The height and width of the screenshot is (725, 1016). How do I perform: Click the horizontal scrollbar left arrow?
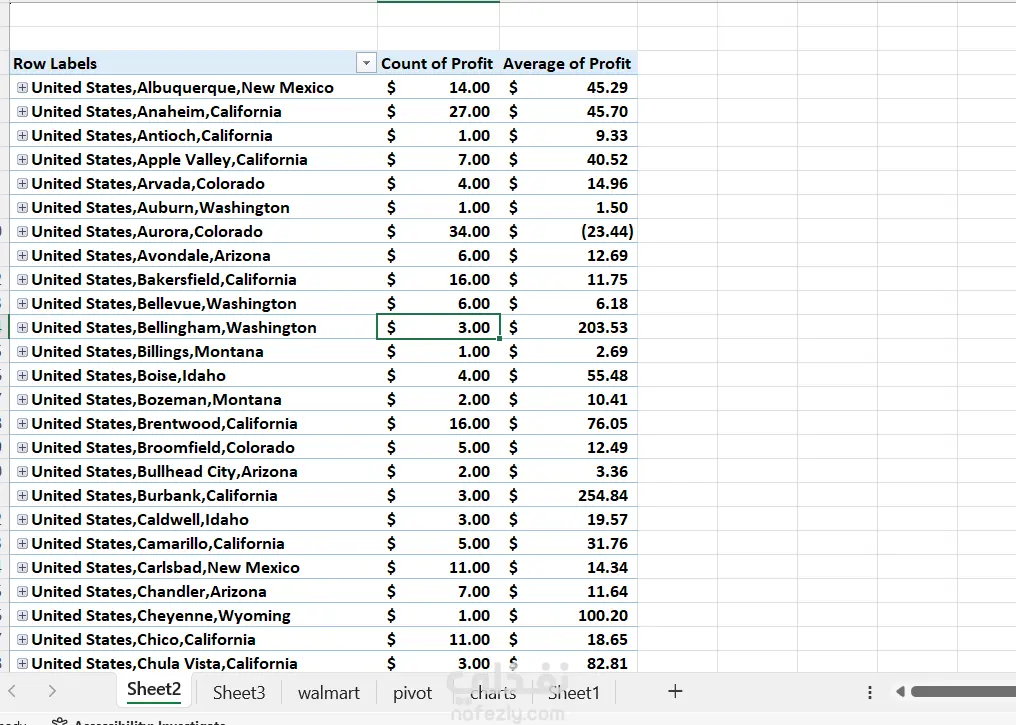click(x=900, y=692)
